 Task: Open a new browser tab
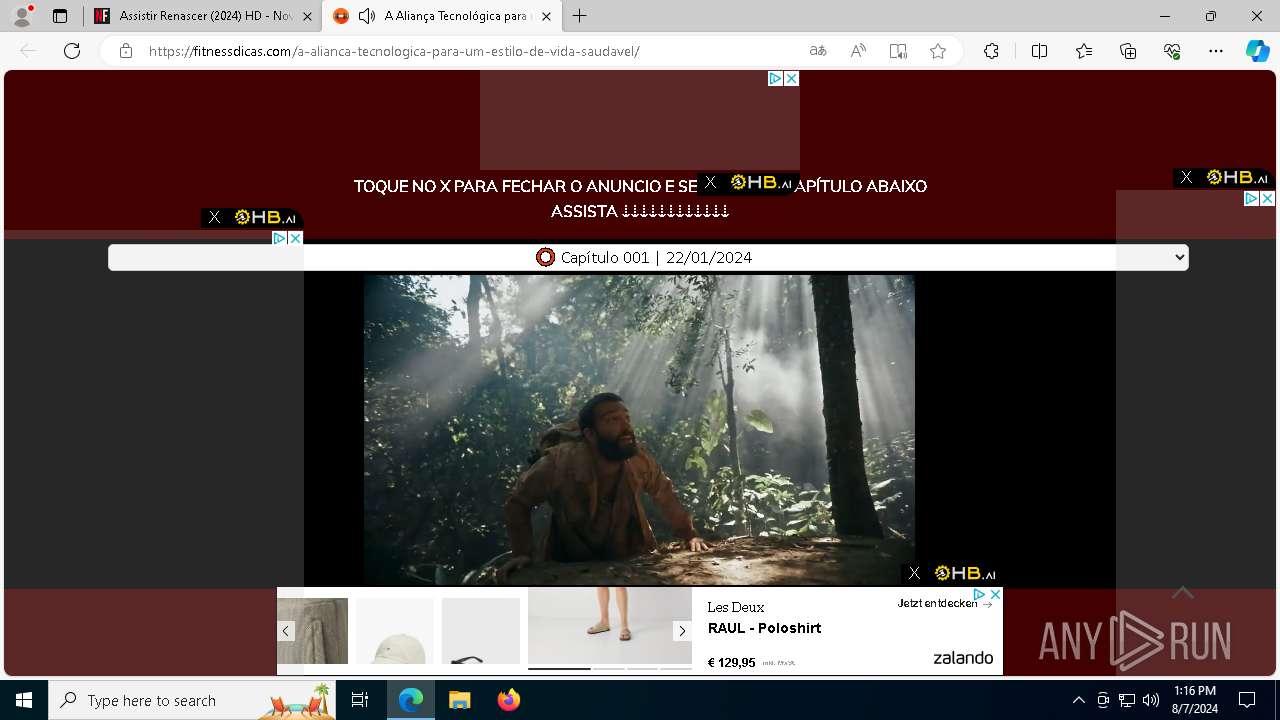pos(579,16)
